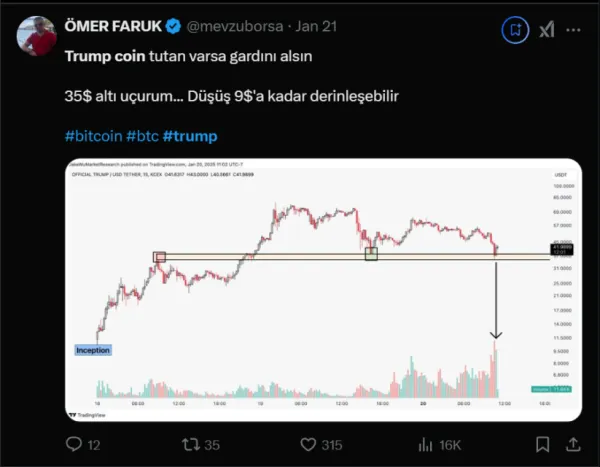This screenshot has width=600, height=467.
Task: Click the bold Trump coin text
Action: click(105, 56)
